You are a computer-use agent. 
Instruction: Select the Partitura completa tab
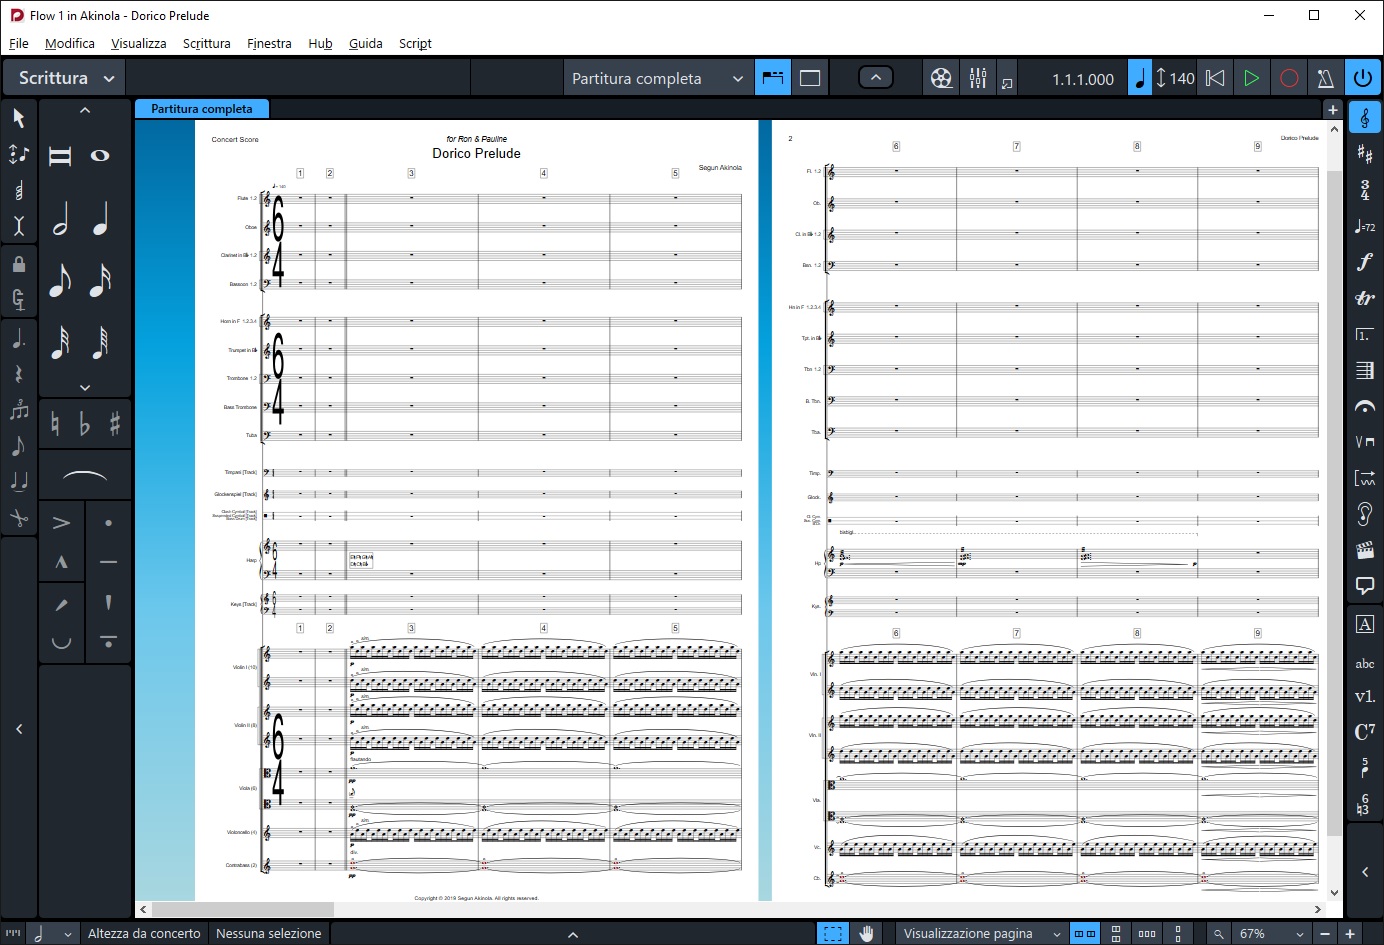coord(202,109)
